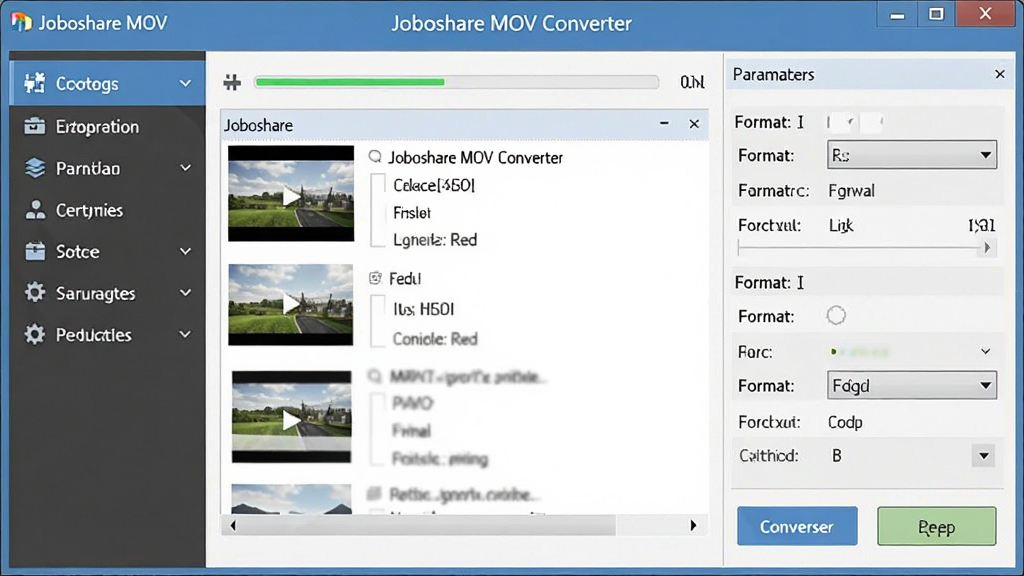
Task: Play the third video thumbnail
Action: 291,420
